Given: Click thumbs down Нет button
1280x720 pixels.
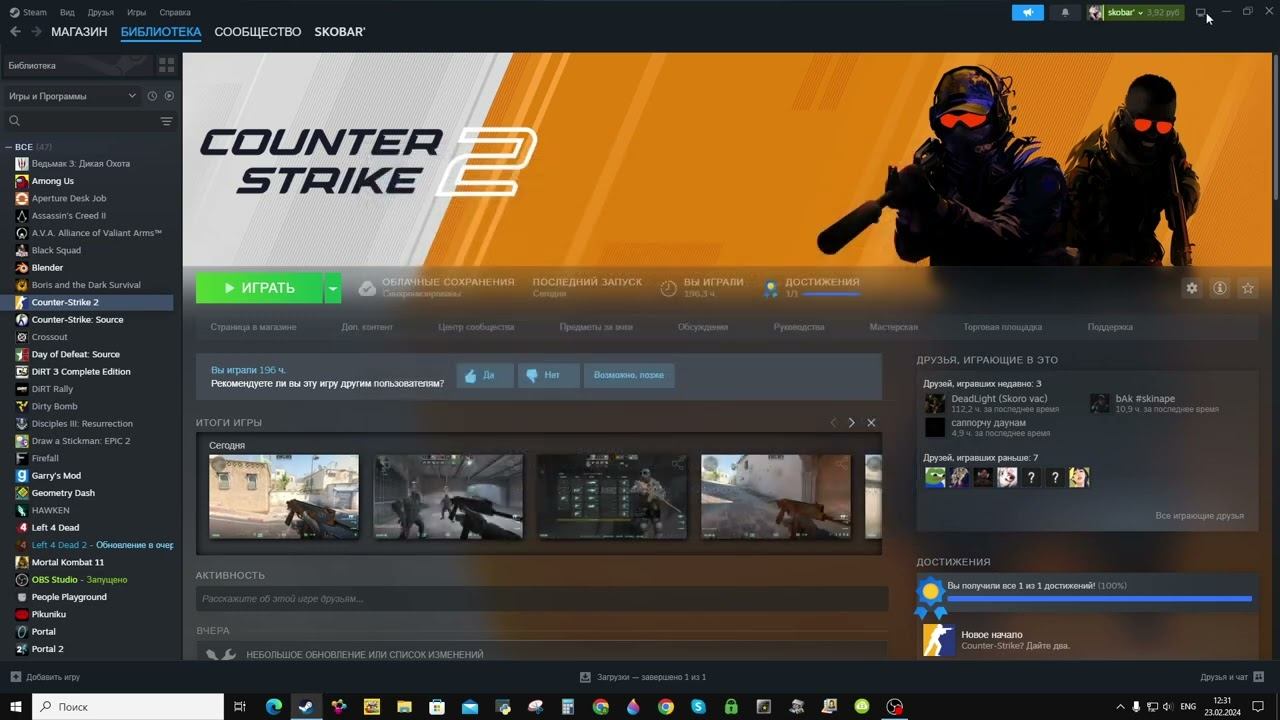Looking at the screenshot, I should (x=548, y=375).
